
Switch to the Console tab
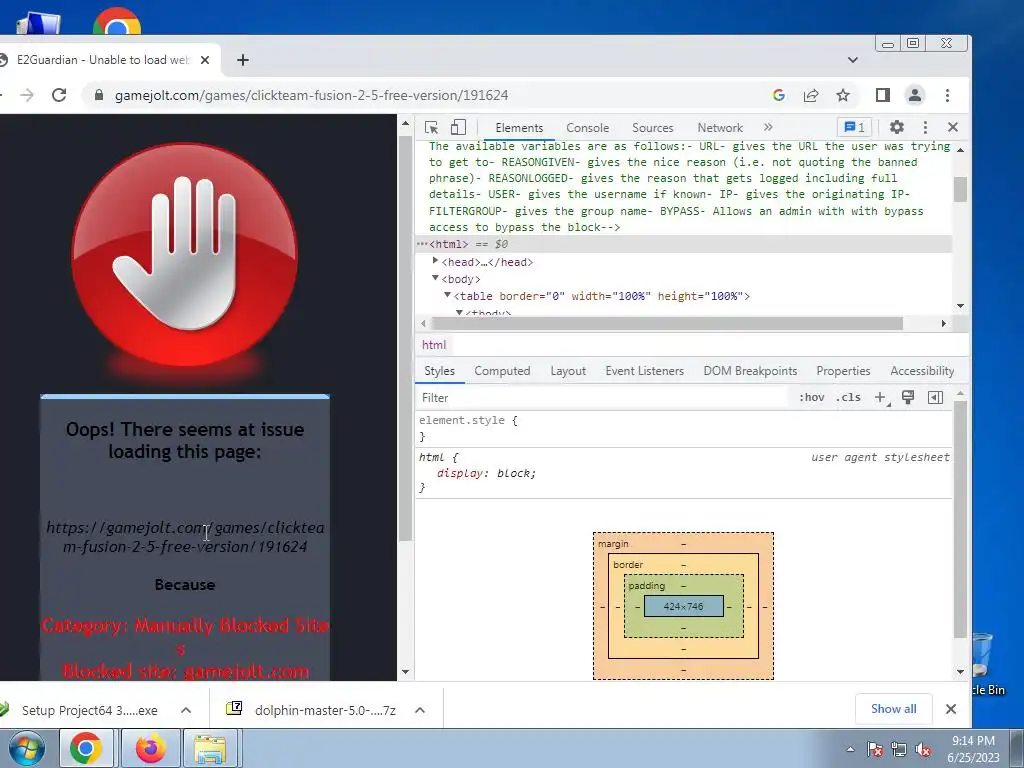point(588,128)
